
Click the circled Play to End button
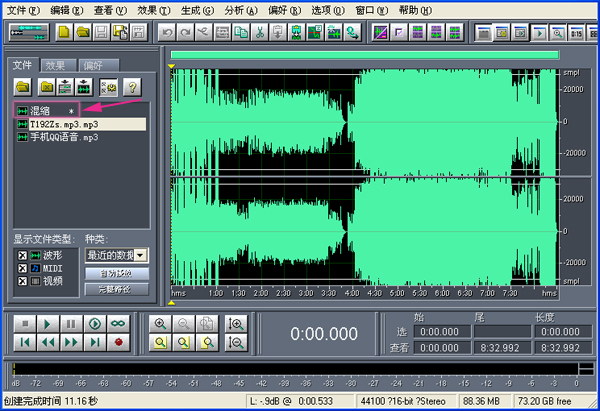pyautogui.click(x=95, y=324)
